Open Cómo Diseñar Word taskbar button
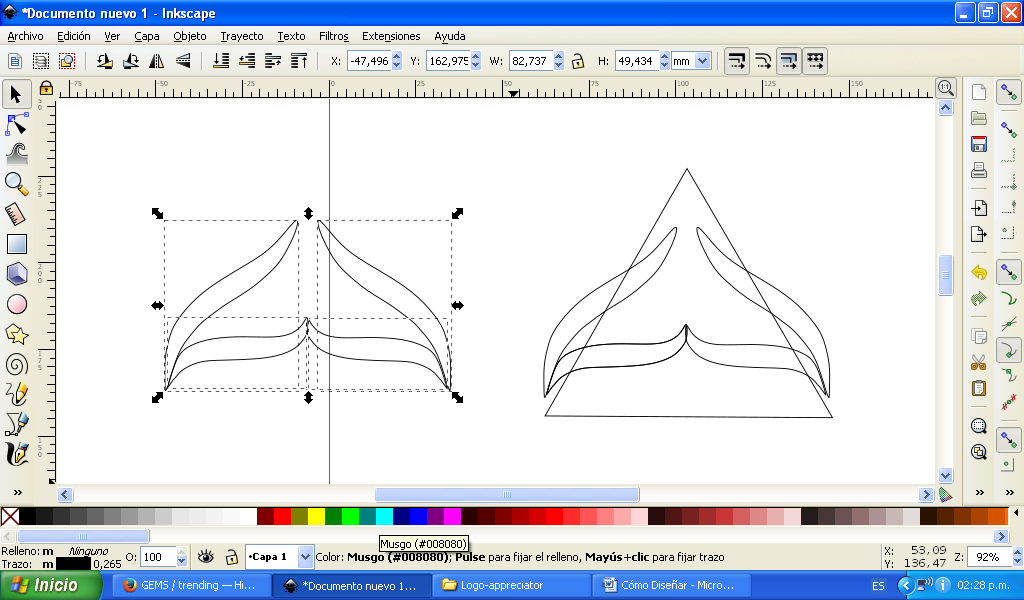 click(x=671, y=586)
